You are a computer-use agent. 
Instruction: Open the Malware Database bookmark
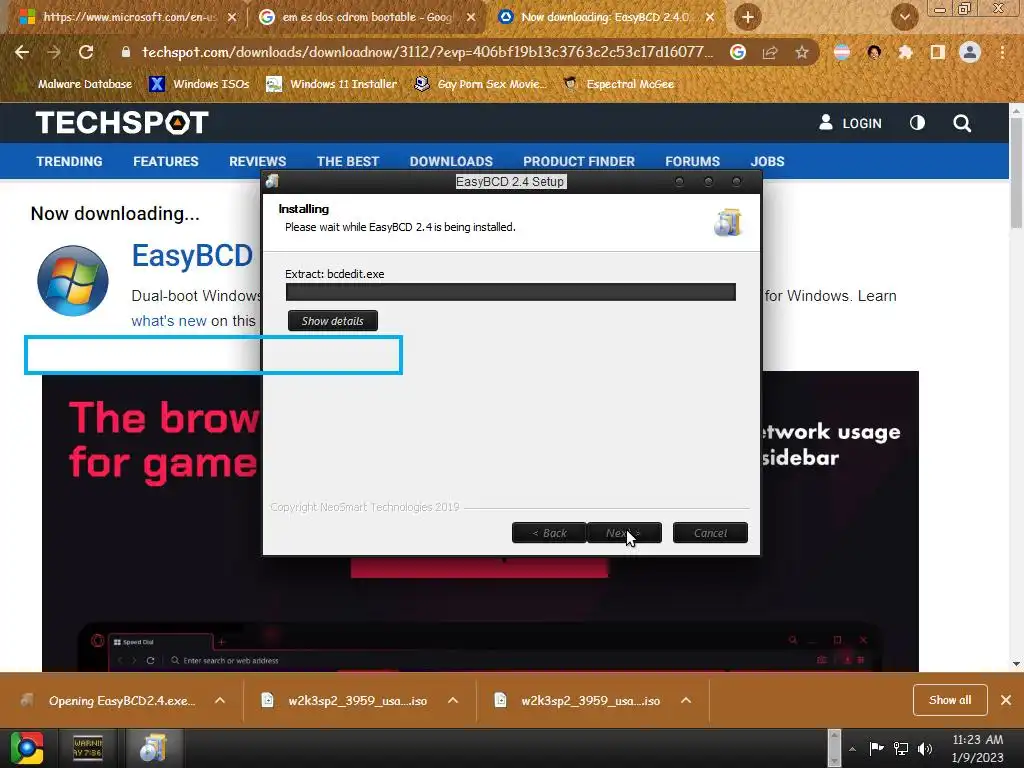pos(85,84)
